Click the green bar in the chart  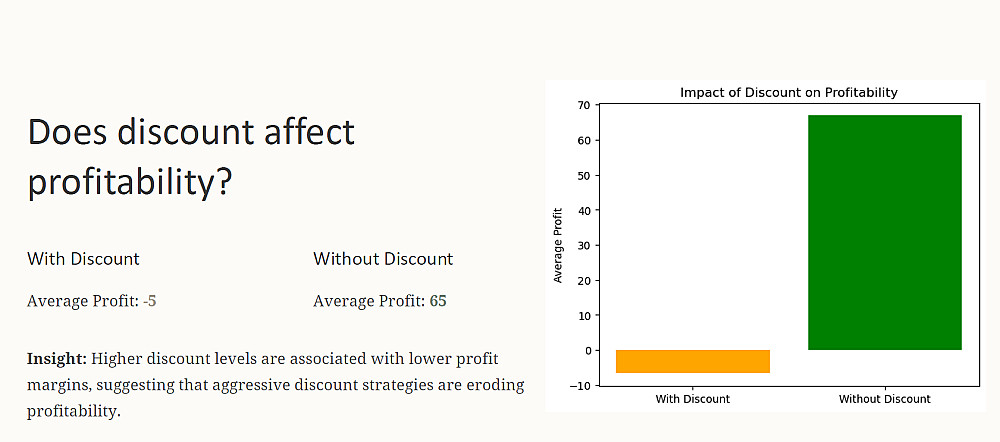(x=884, y=232)
